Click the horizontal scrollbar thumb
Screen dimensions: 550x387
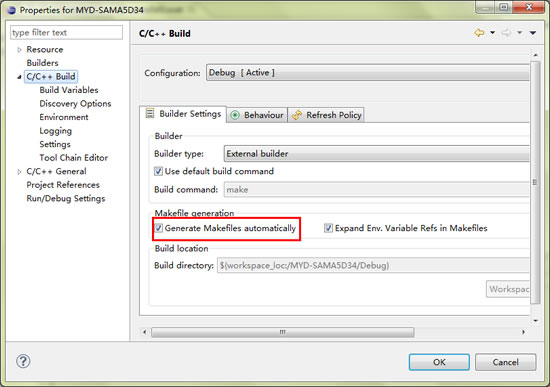282,332
